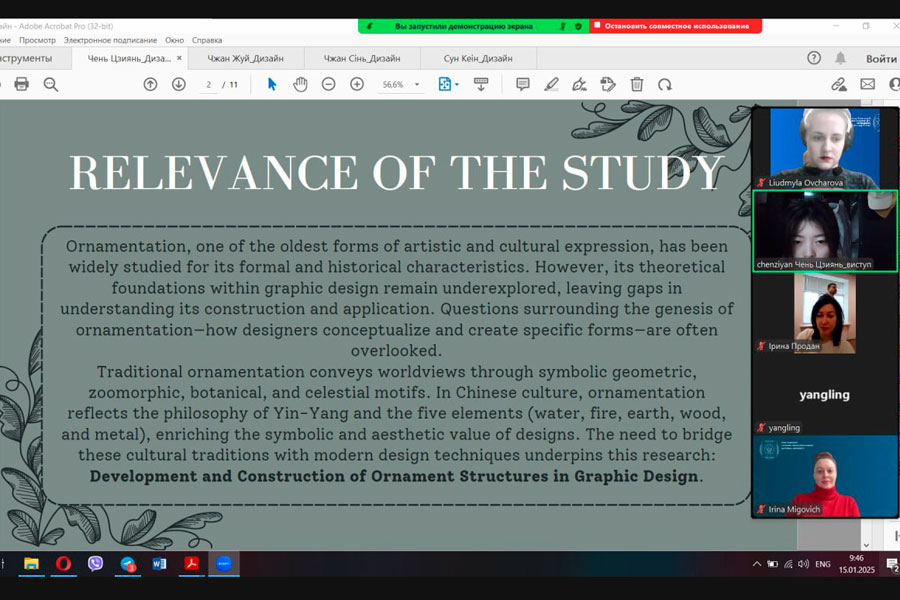Select the arrow Selection tool
The height and width of the screenshot is (600, 900).
pyautogui.click(x=272, y=84)
